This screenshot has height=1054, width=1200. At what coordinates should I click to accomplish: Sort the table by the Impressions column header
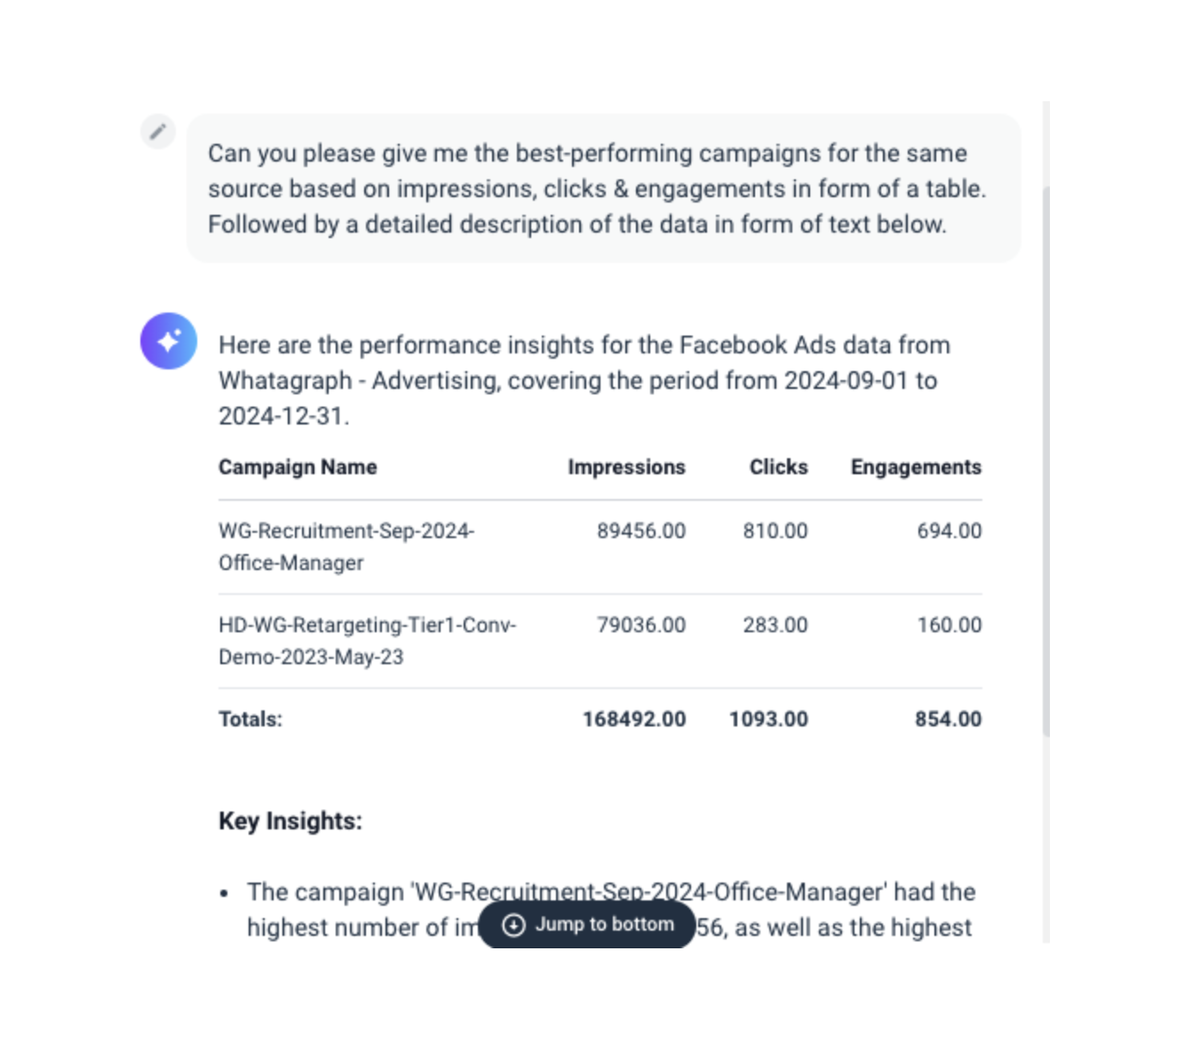(626, 466)
